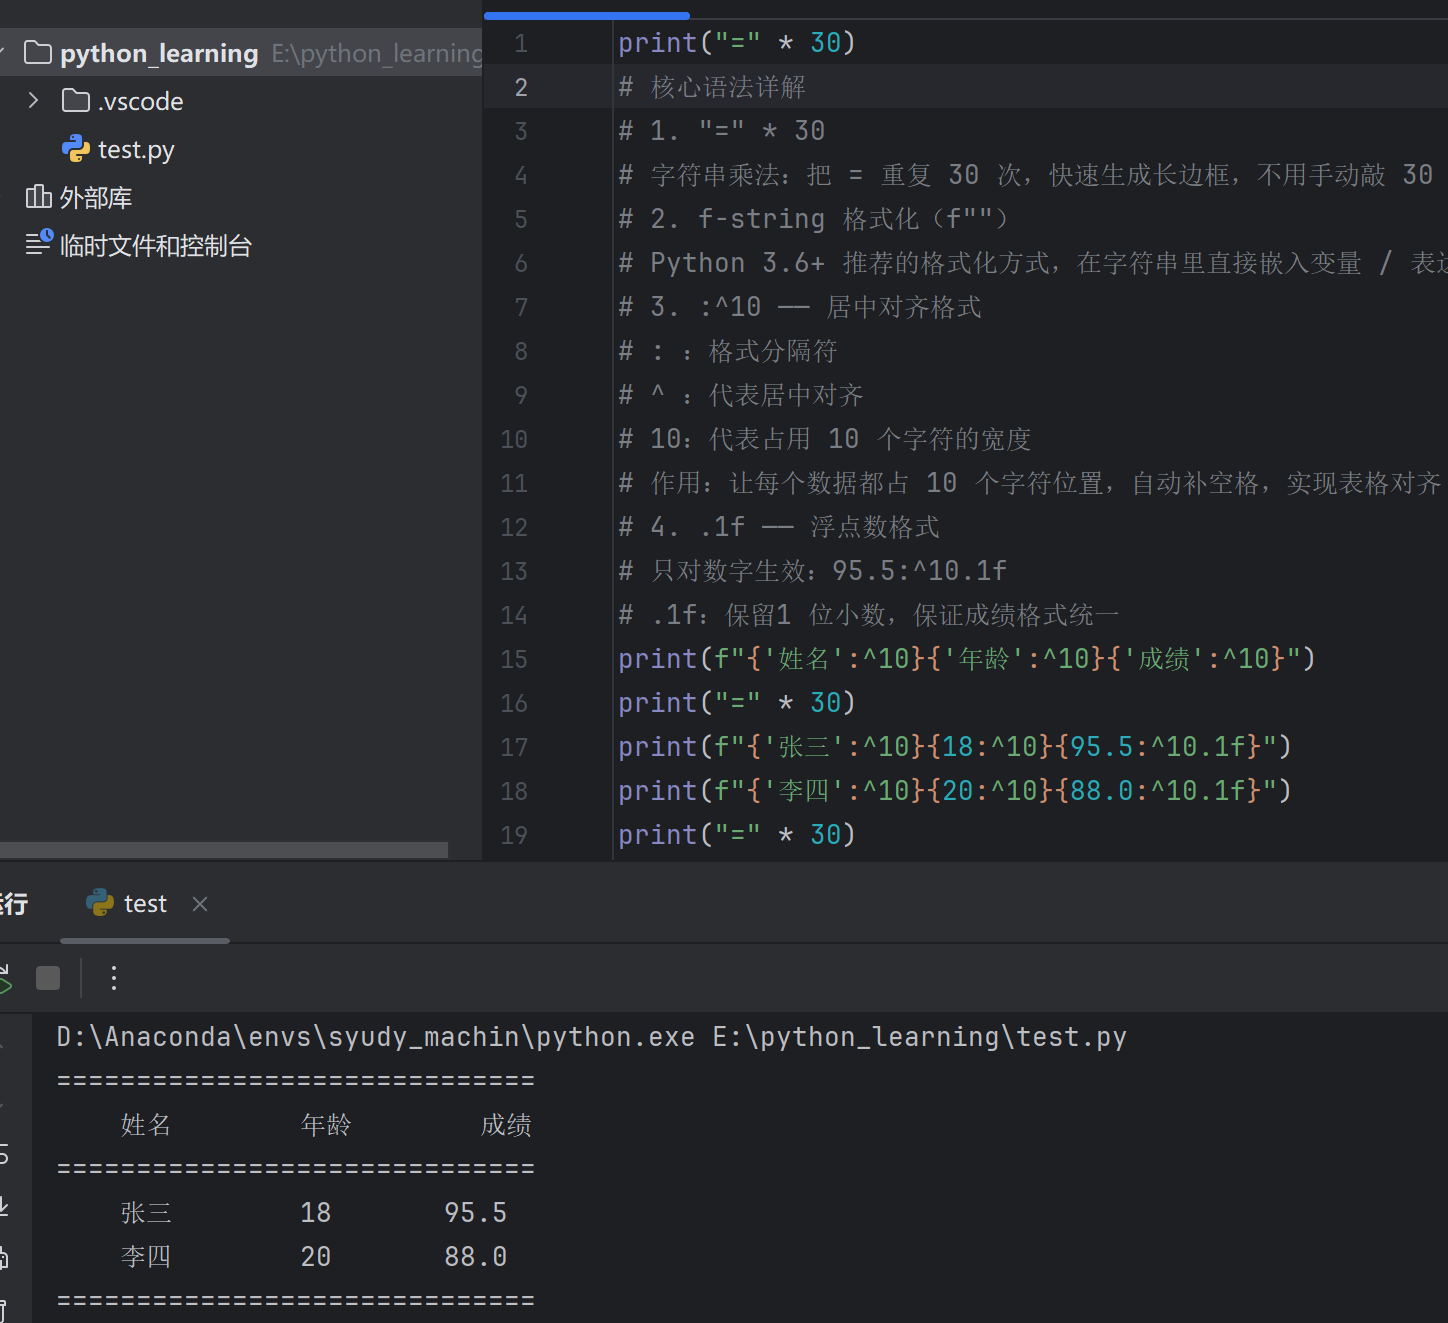Click the equals-sign line above the 姓名 header
This screenshot has width=1448, height=1323.
pos(296,1081)
